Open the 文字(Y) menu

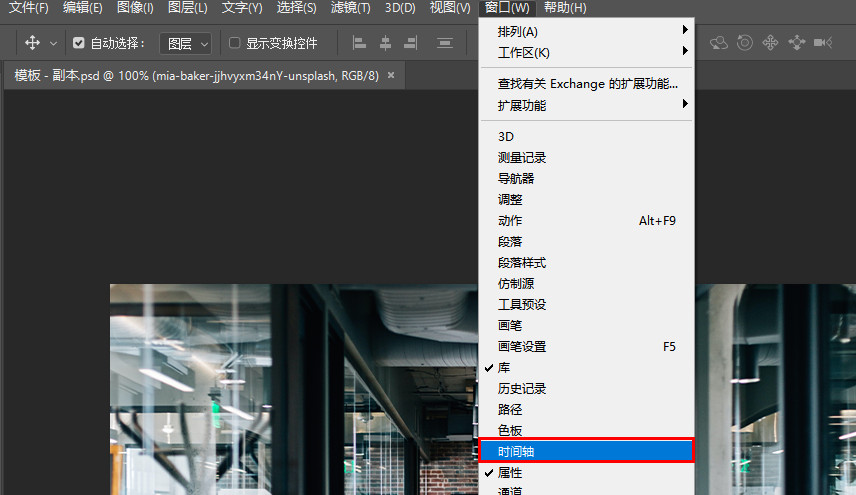242,8
